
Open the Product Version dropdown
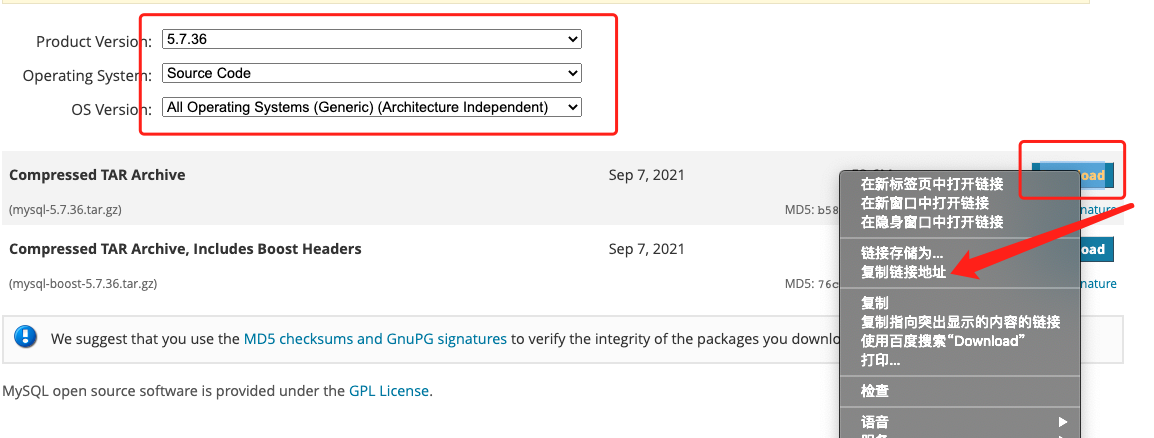372,39
